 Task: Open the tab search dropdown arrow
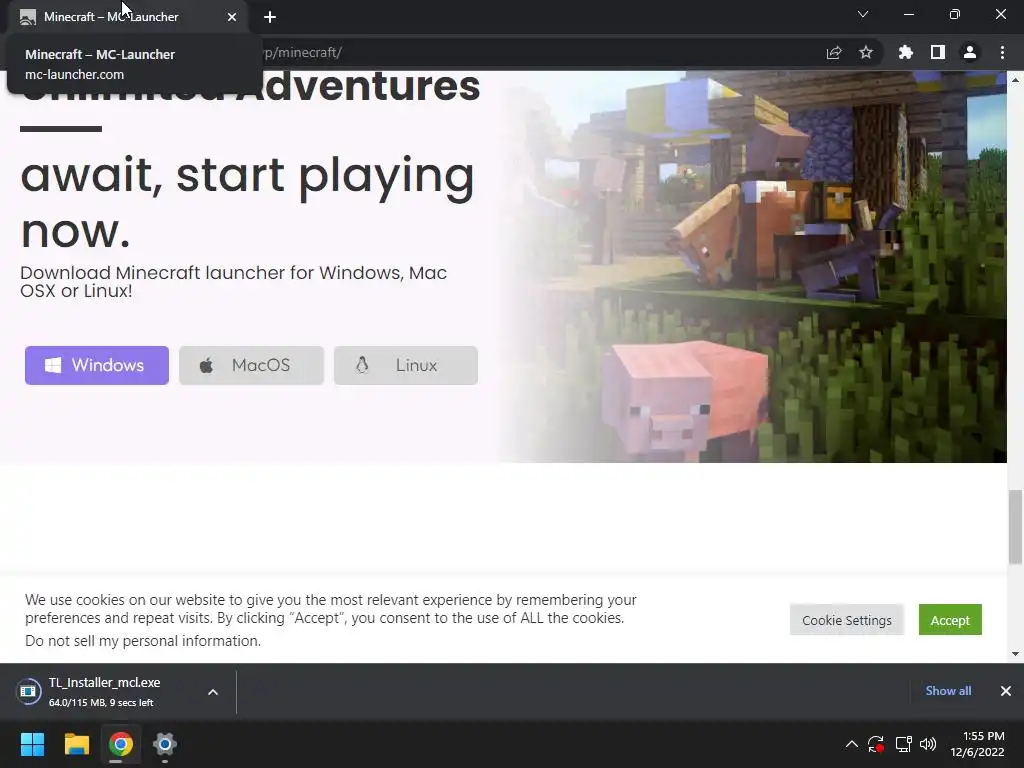863,14
